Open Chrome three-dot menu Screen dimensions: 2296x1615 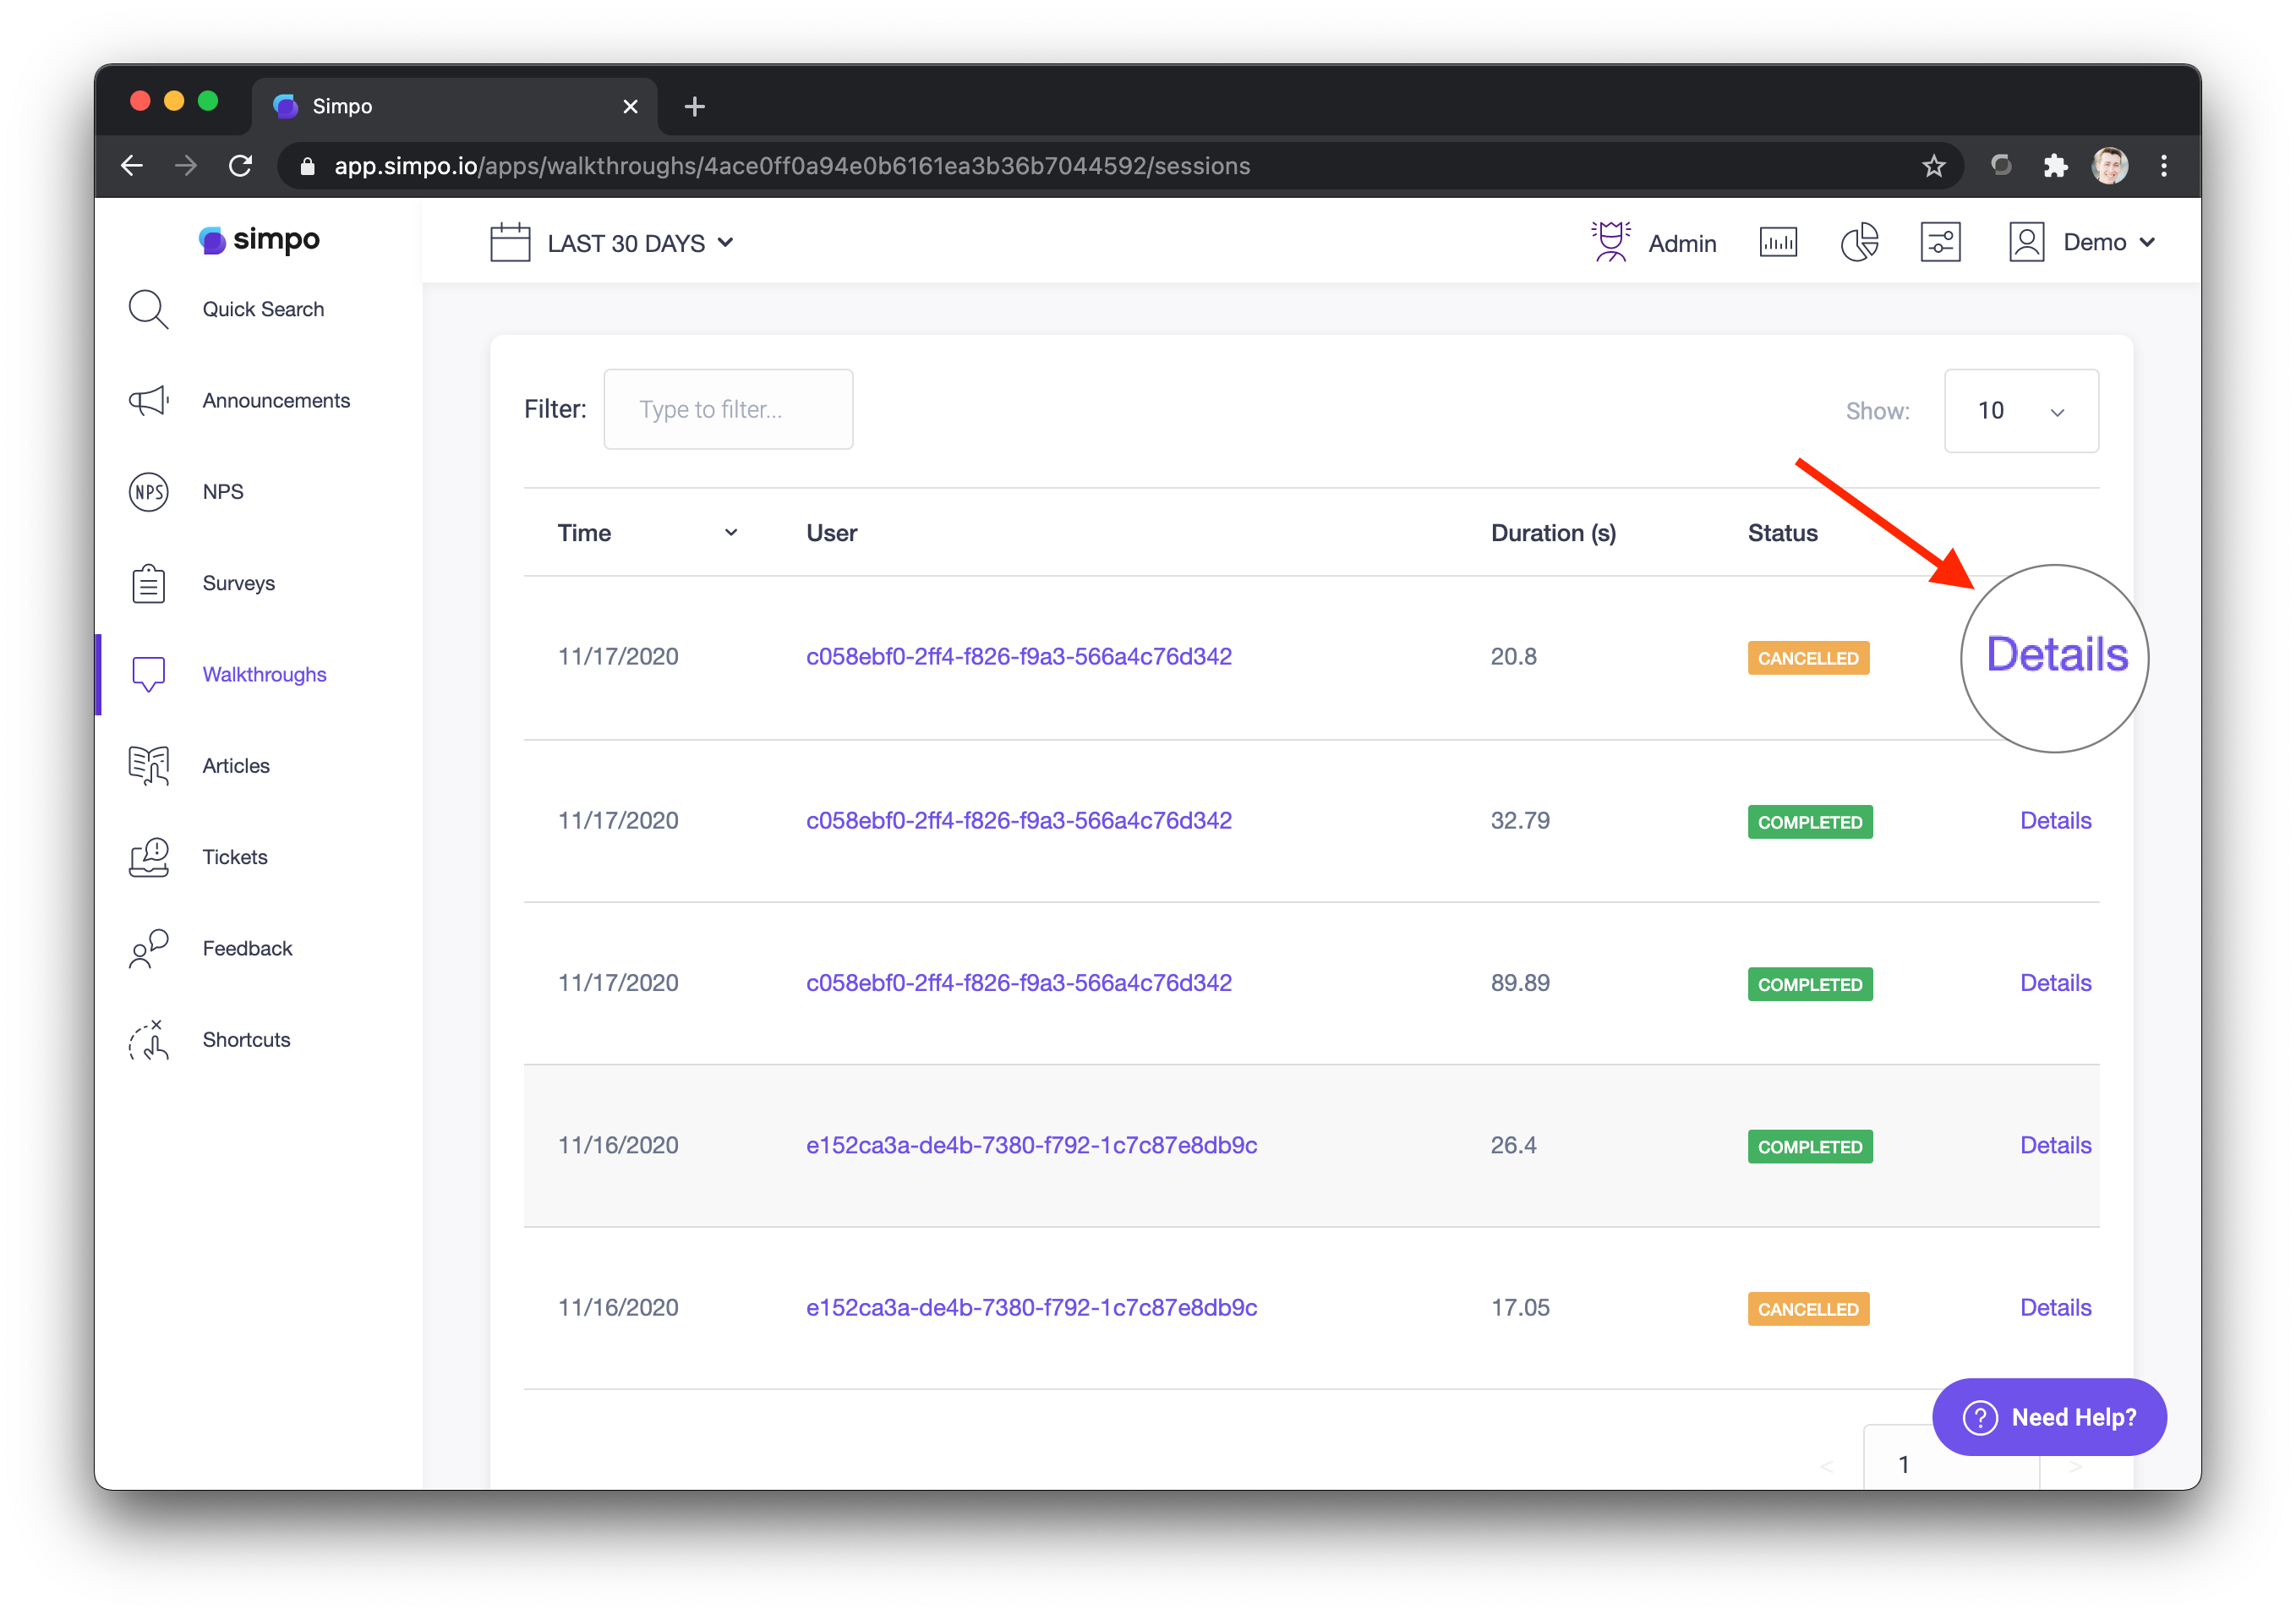[2164, 166]
